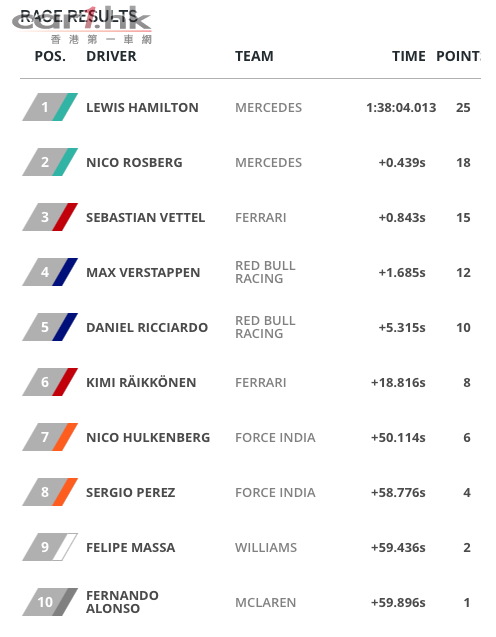Click the position 8 orange badge

click(50, 492)
